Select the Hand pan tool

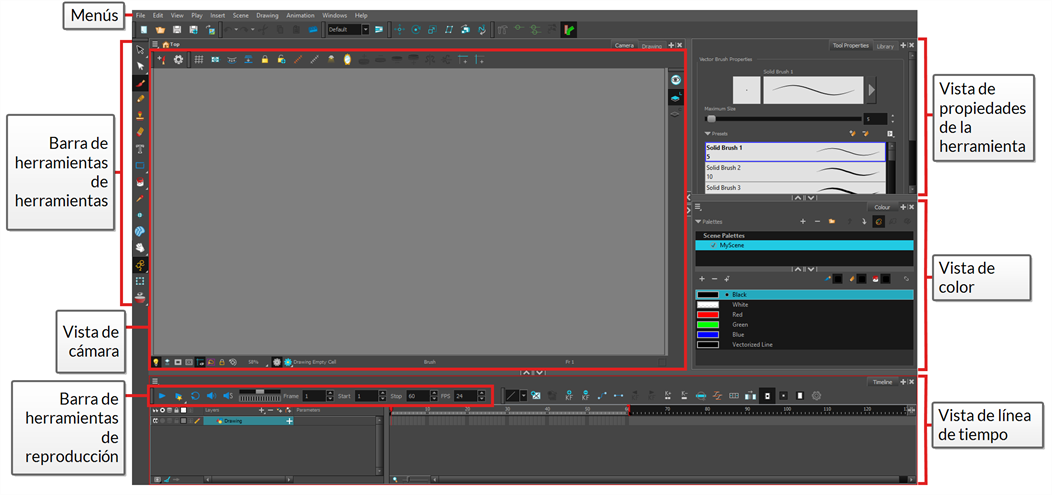(140, 248)
